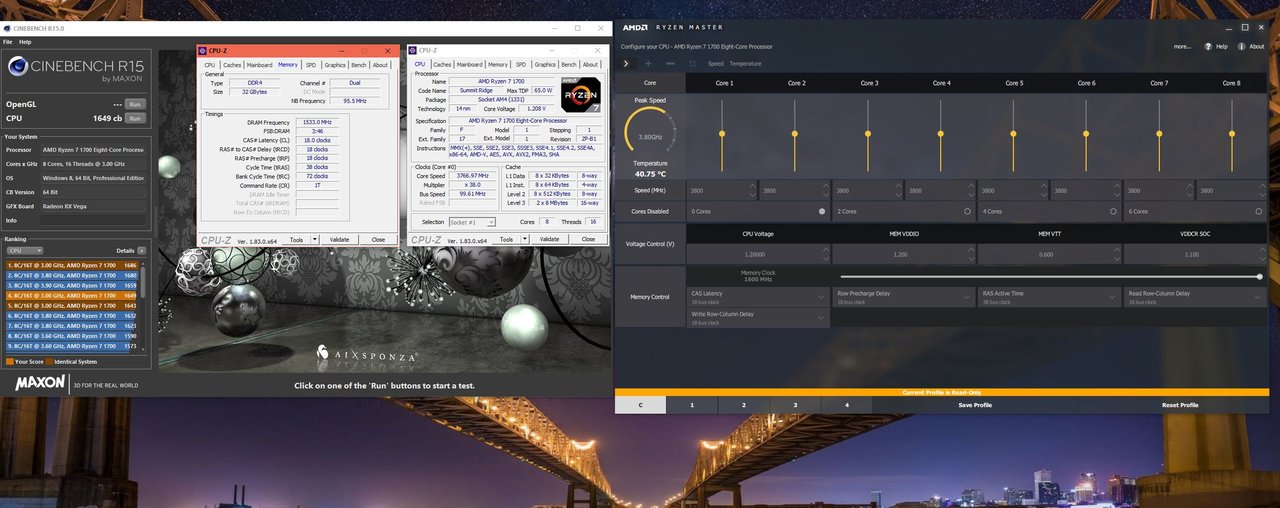Run the CPU test in Cinebench
1280x508 pixels.
point(134,118)
